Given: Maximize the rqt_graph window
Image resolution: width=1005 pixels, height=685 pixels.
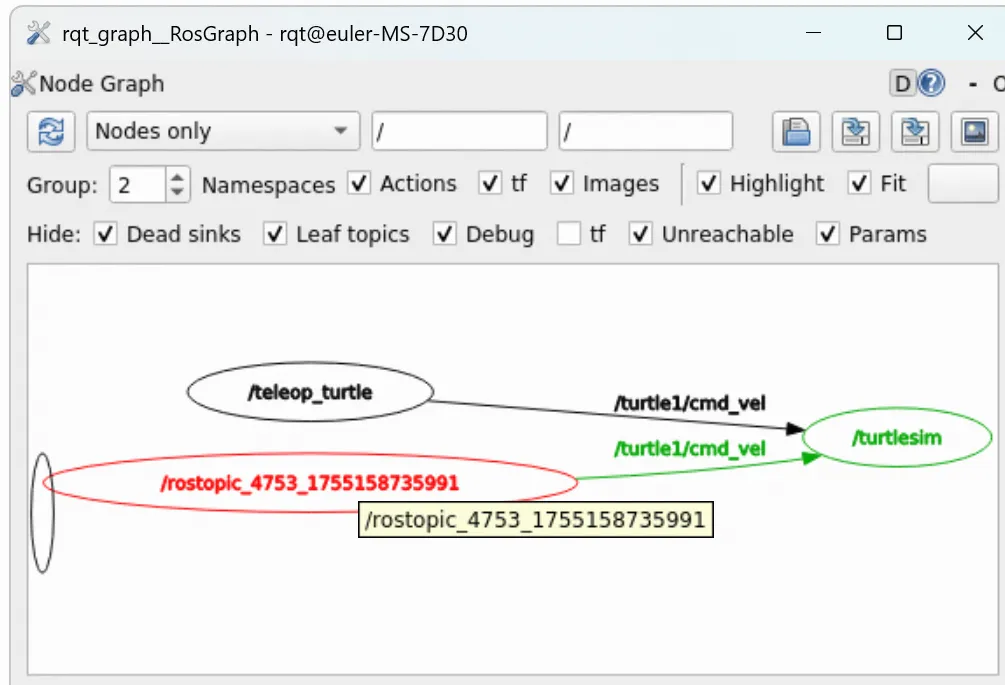Looking at the screenshot, I should click(894, 33).
